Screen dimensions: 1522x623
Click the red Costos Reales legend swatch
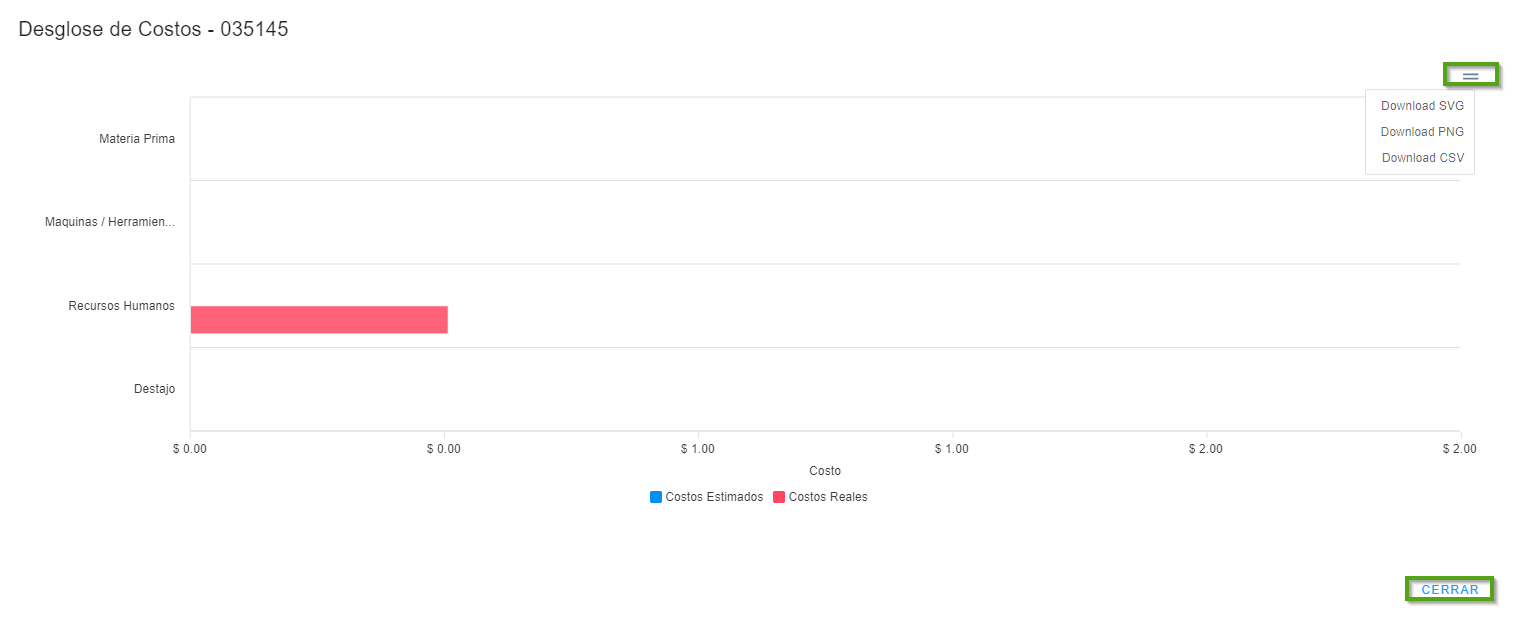779,497
